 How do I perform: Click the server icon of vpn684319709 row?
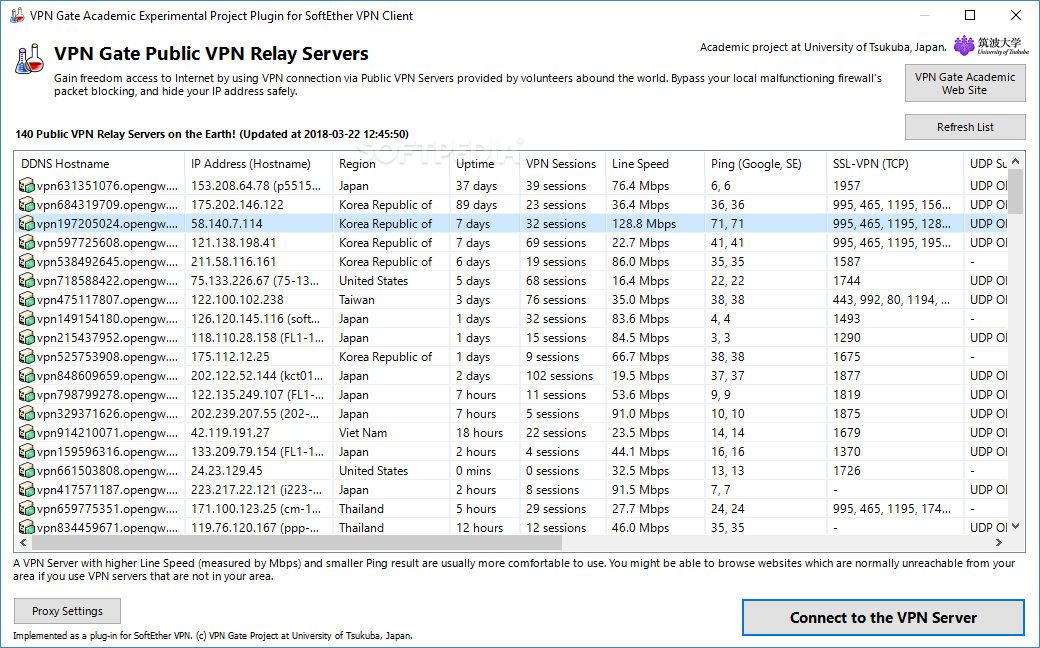(x=27, y=205)
